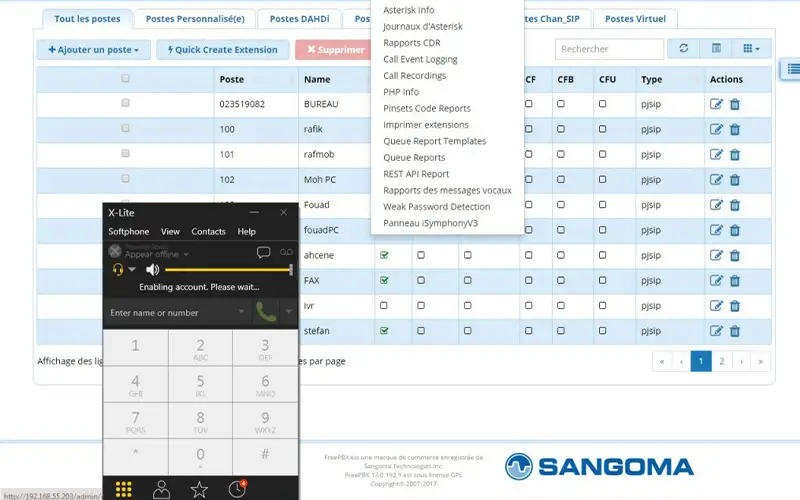The image size is (800, 500).
Task: Mute the X-Lite speaker icon
Action: [x=152, y=270]
